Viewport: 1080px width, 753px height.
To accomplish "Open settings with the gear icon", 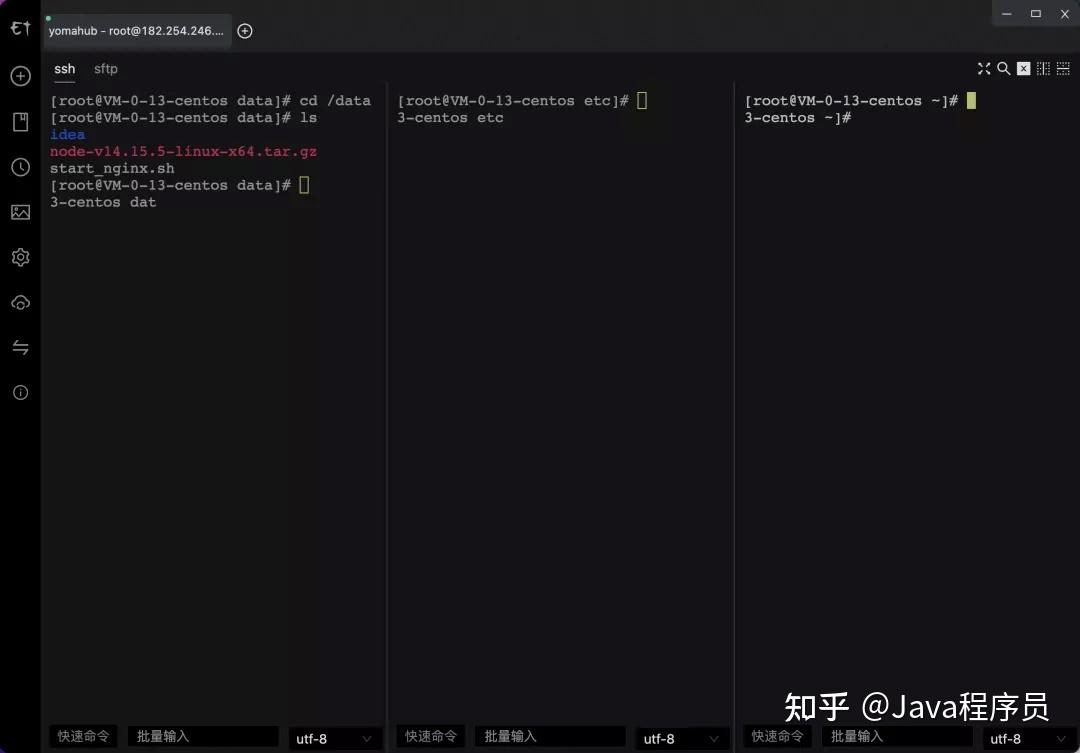I will 20,257.
